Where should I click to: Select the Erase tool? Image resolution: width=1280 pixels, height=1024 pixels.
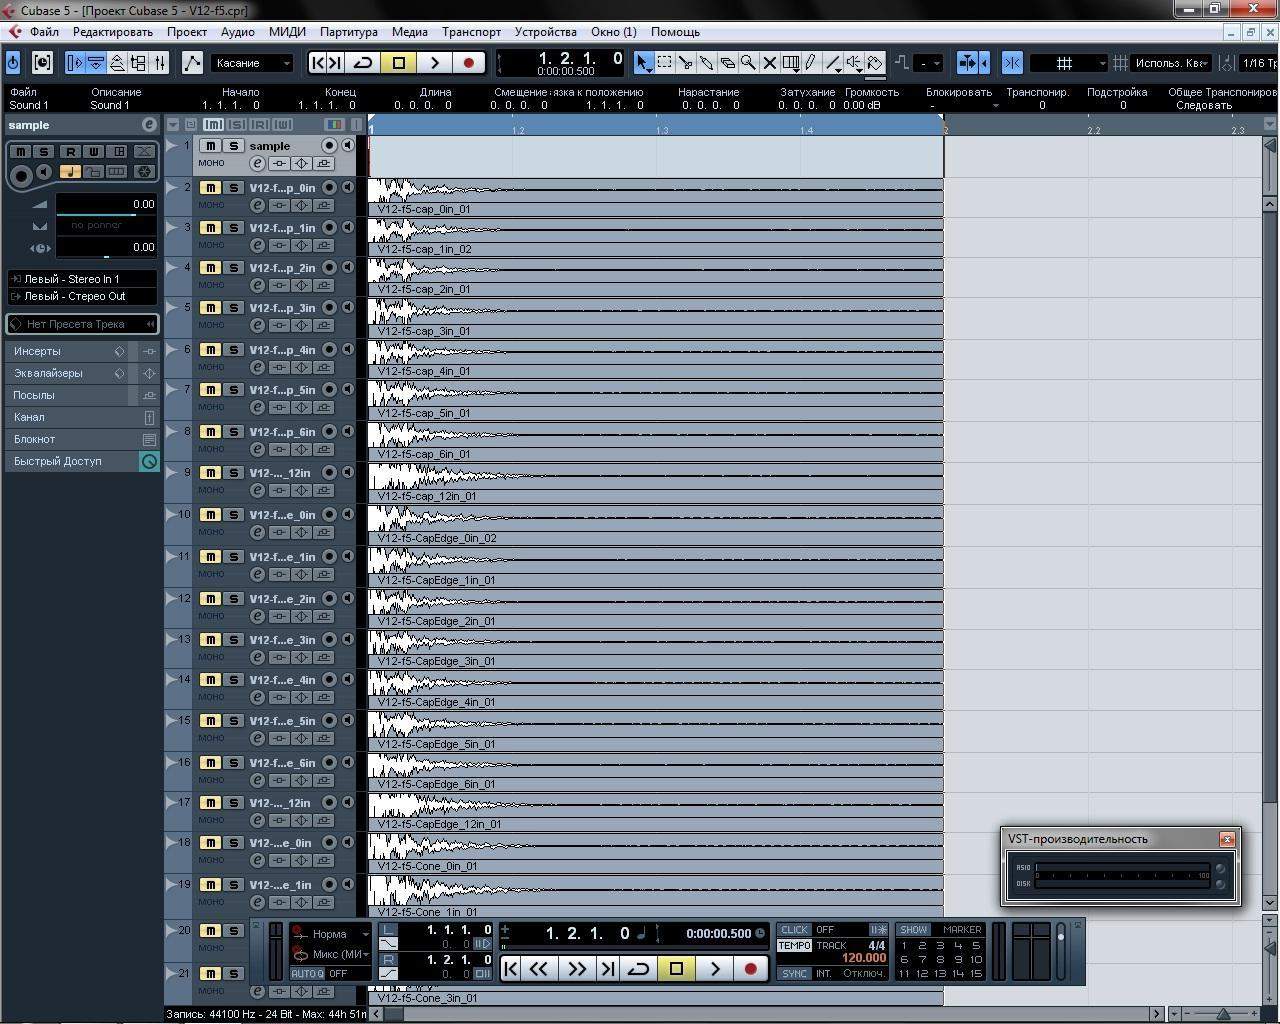[x=727, y=63]
